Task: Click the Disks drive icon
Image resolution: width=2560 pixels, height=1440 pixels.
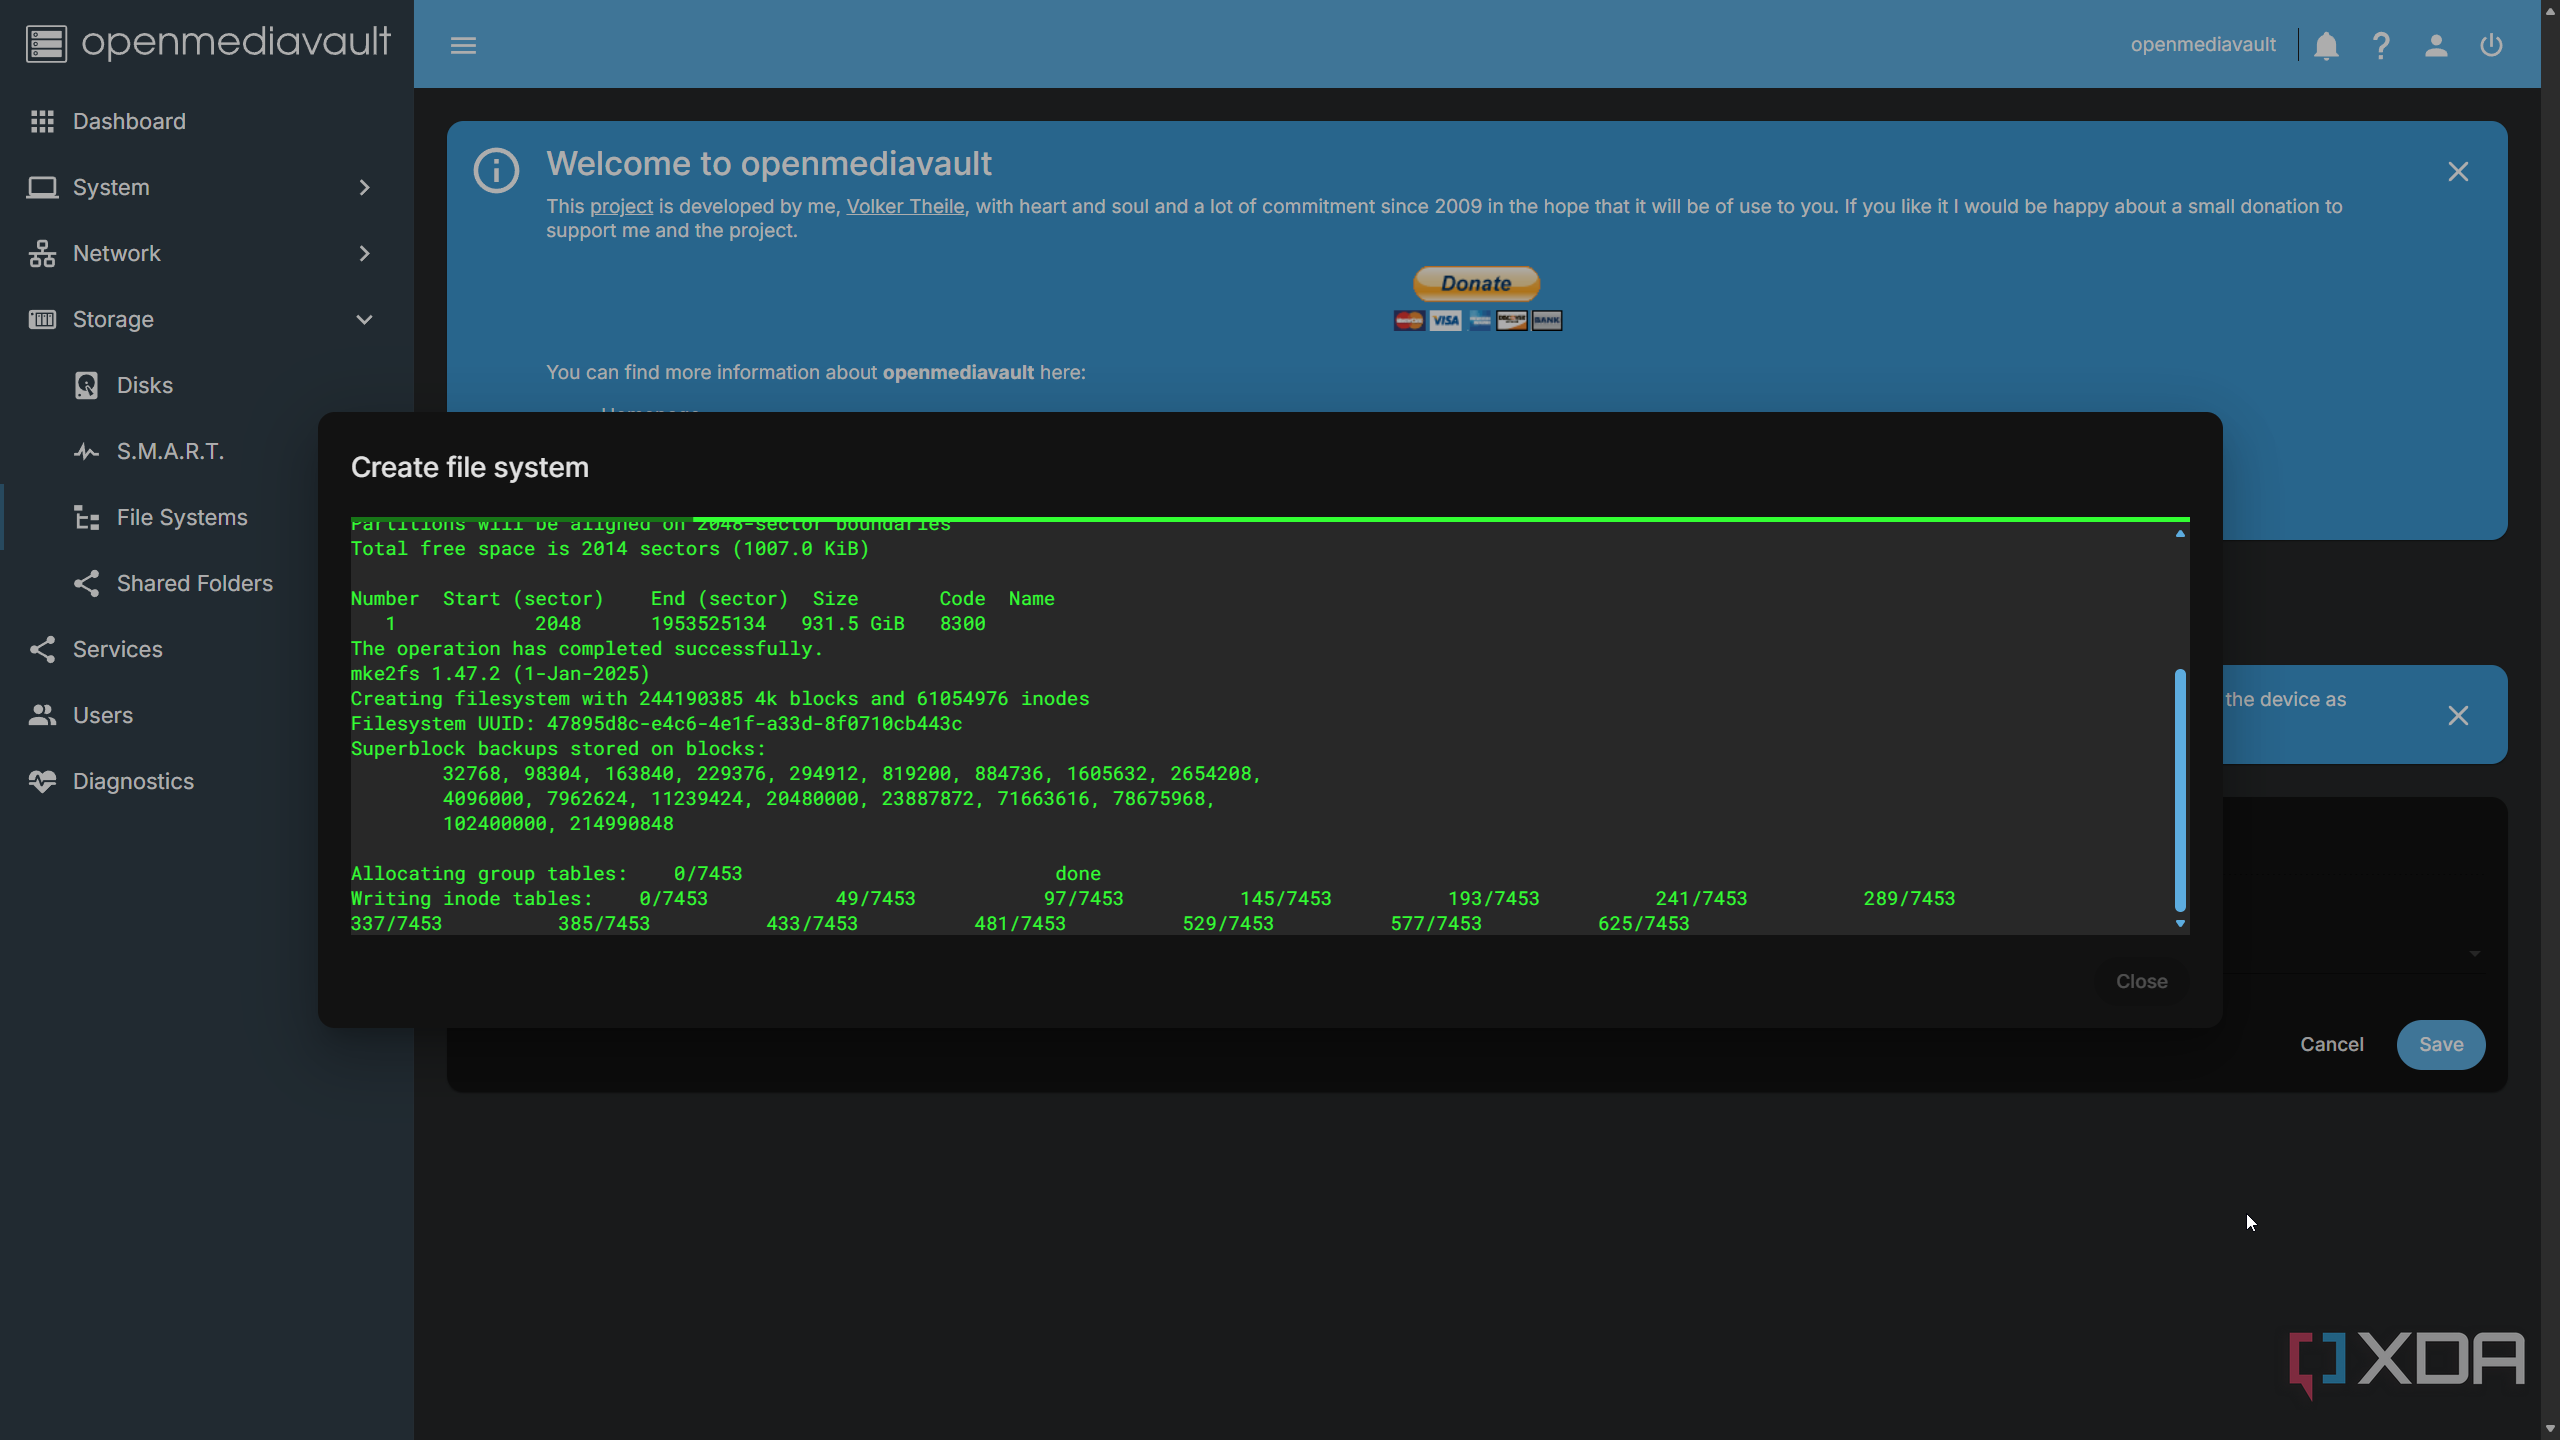Action: pyautogui.click(x=86, y=385)
